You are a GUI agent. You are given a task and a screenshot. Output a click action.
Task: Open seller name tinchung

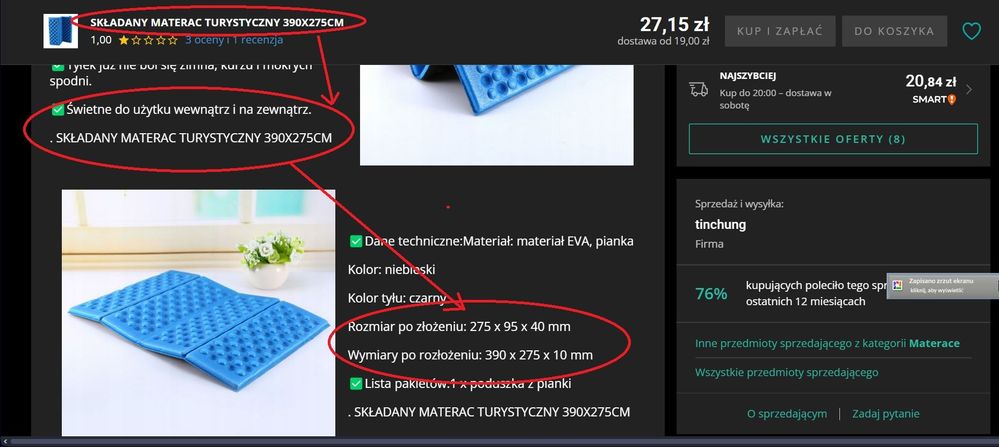coord(720,225)
